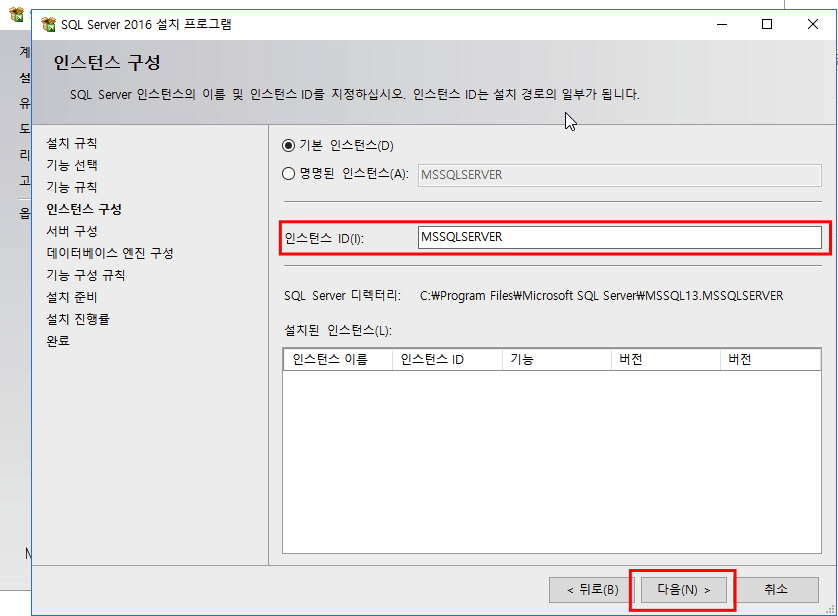
Task: Select 데이터베이스 엔진 구성 step in sidebar
Action: point(110,253)
